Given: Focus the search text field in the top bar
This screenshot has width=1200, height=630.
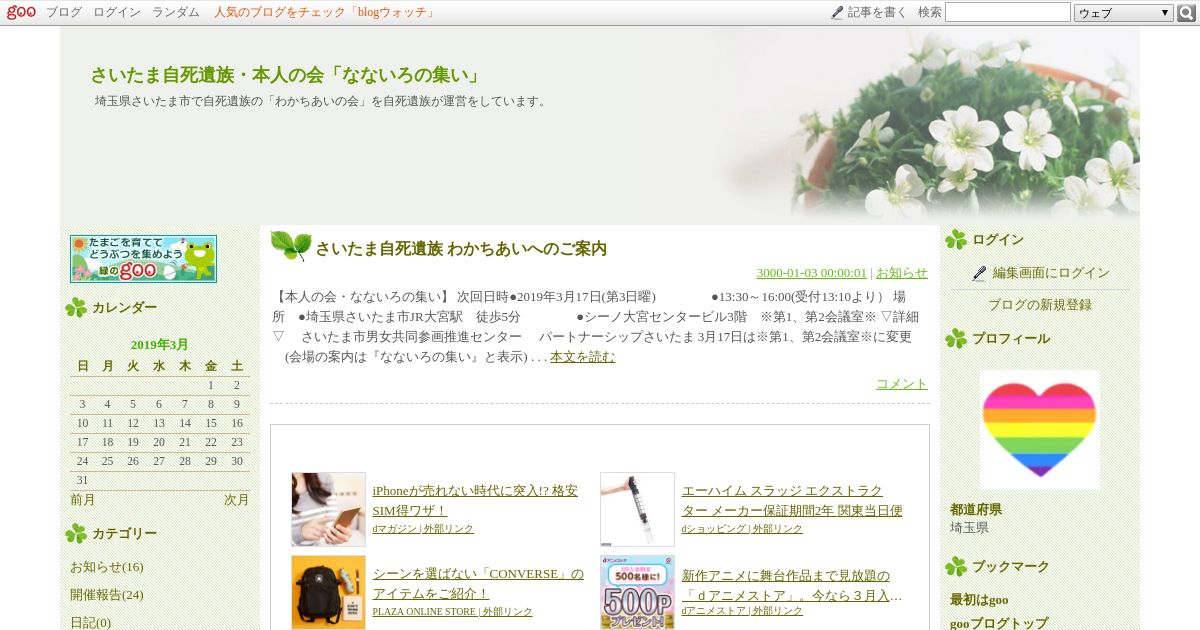Looking at the screenshot, I should (x=1008, y=12).
